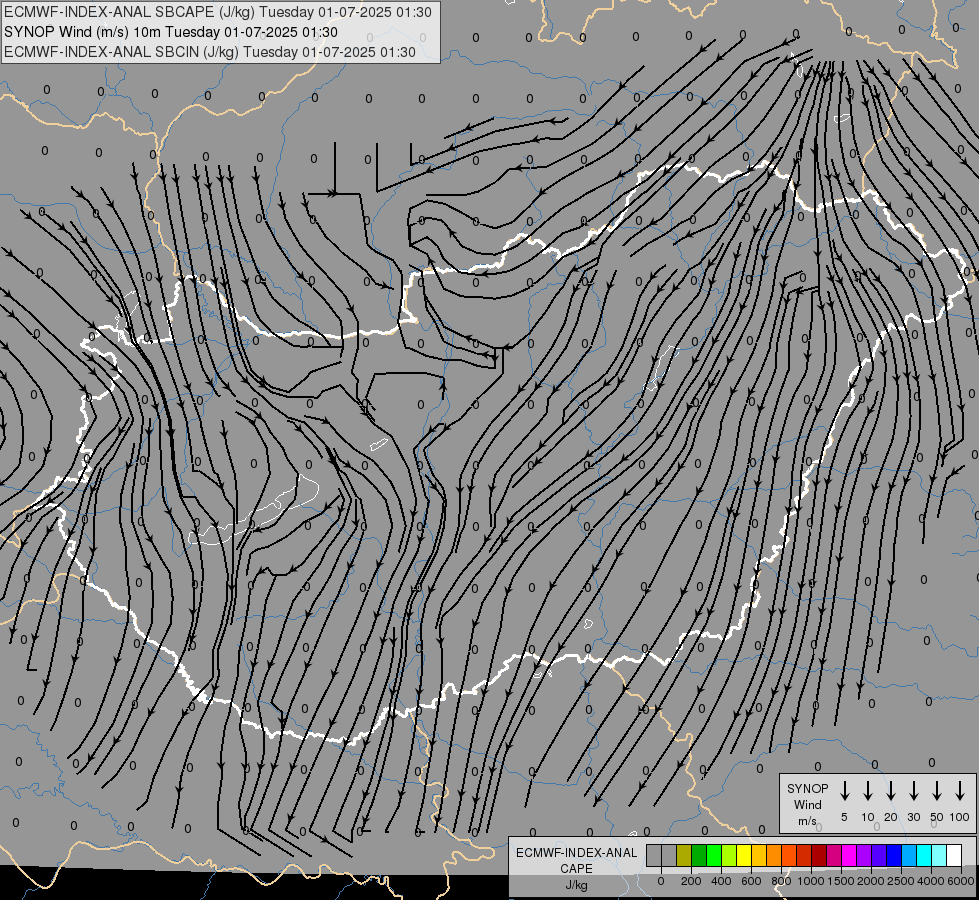Pick the bright green CAPE color swatch
Screen dimensions: 979x900
[x=714, y=855]
